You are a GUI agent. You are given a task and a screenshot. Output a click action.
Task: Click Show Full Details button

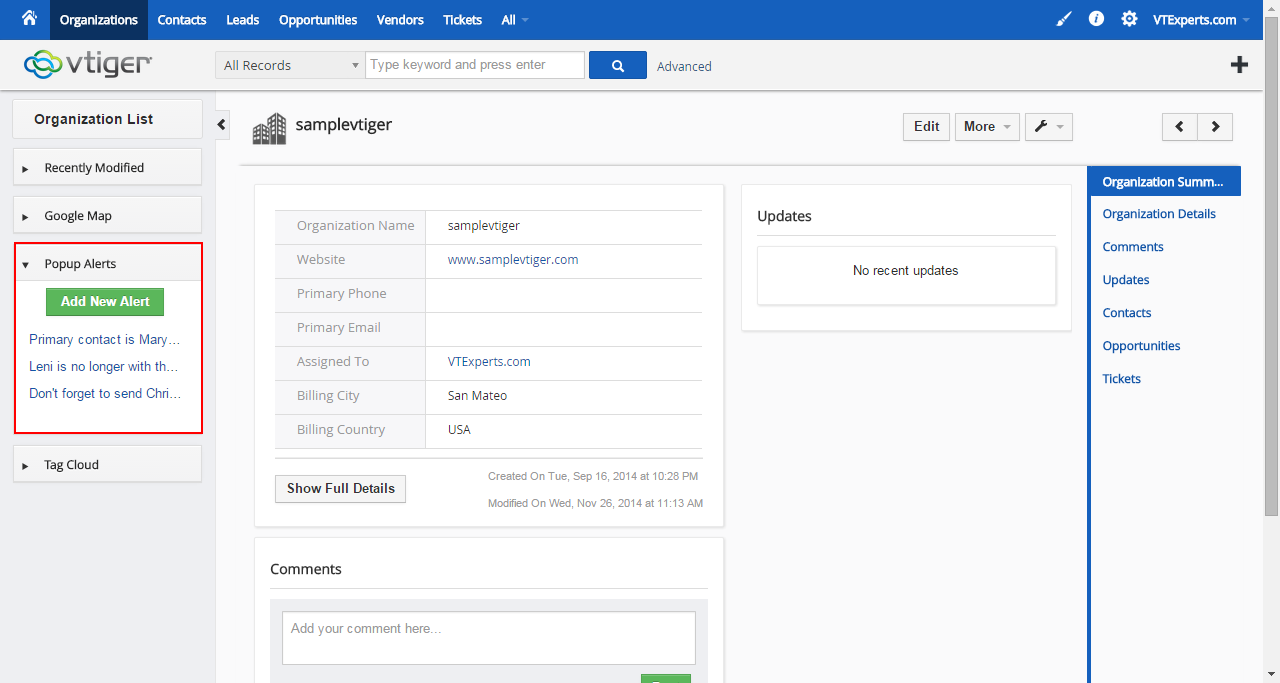[x=340, y=489]
